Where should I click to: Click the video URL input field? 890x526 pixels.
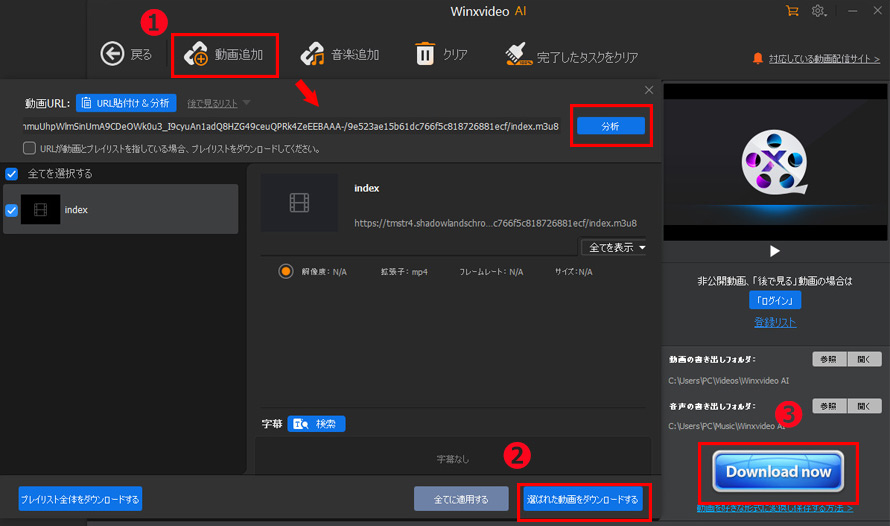290,127
